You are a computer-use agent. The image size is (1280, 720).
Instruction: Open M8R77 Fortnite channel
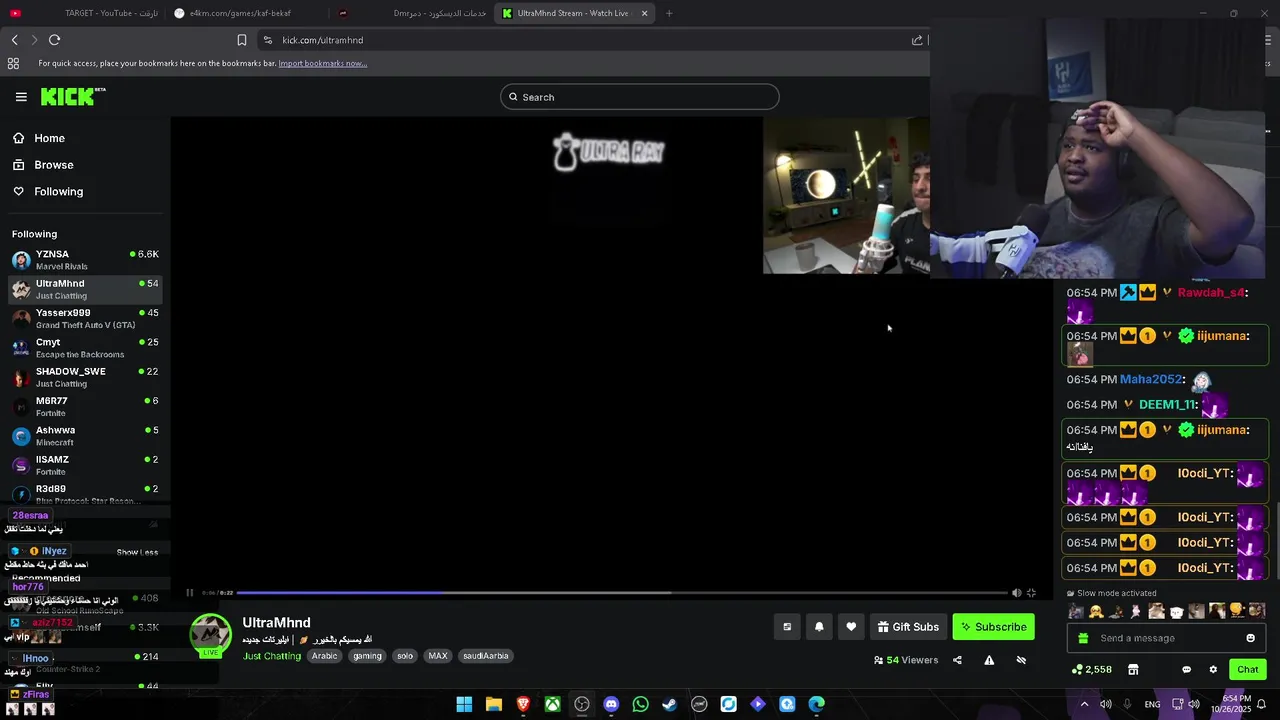(x=85, y=406)
